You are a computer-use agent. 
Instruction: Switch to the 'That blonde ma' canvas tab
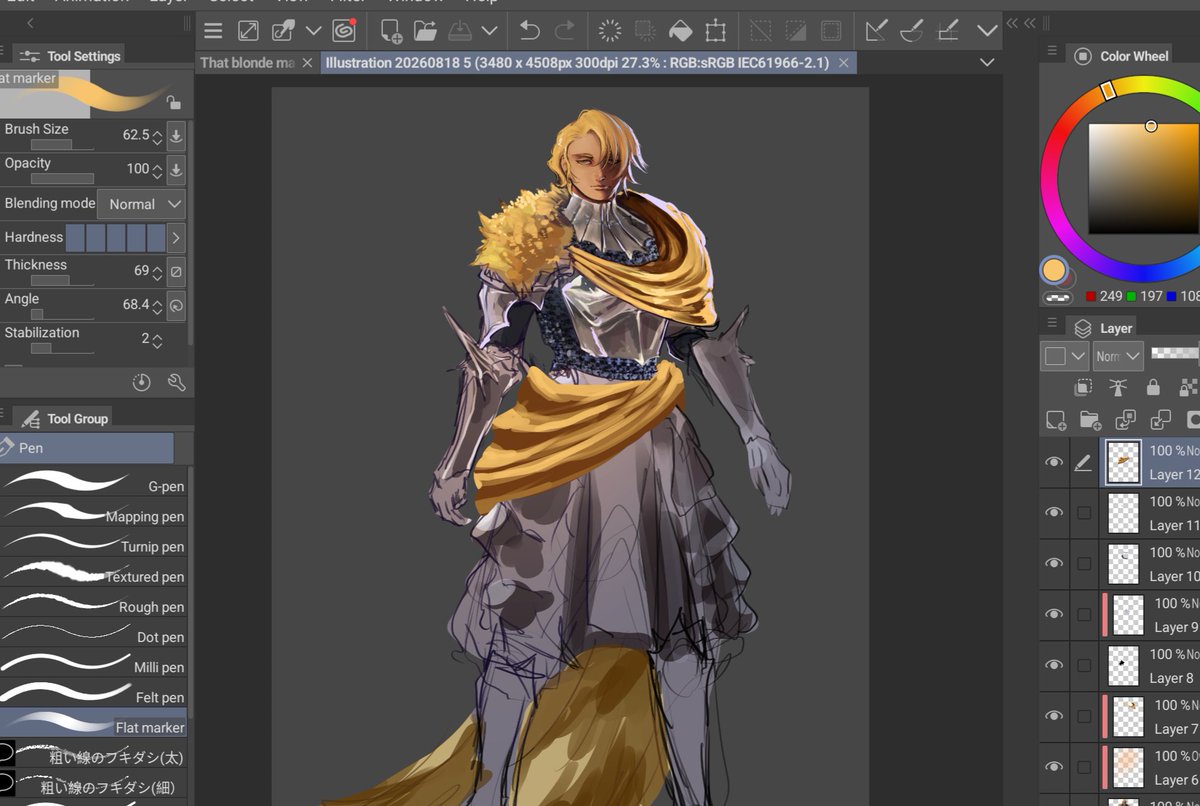click(x=248, y=63)
